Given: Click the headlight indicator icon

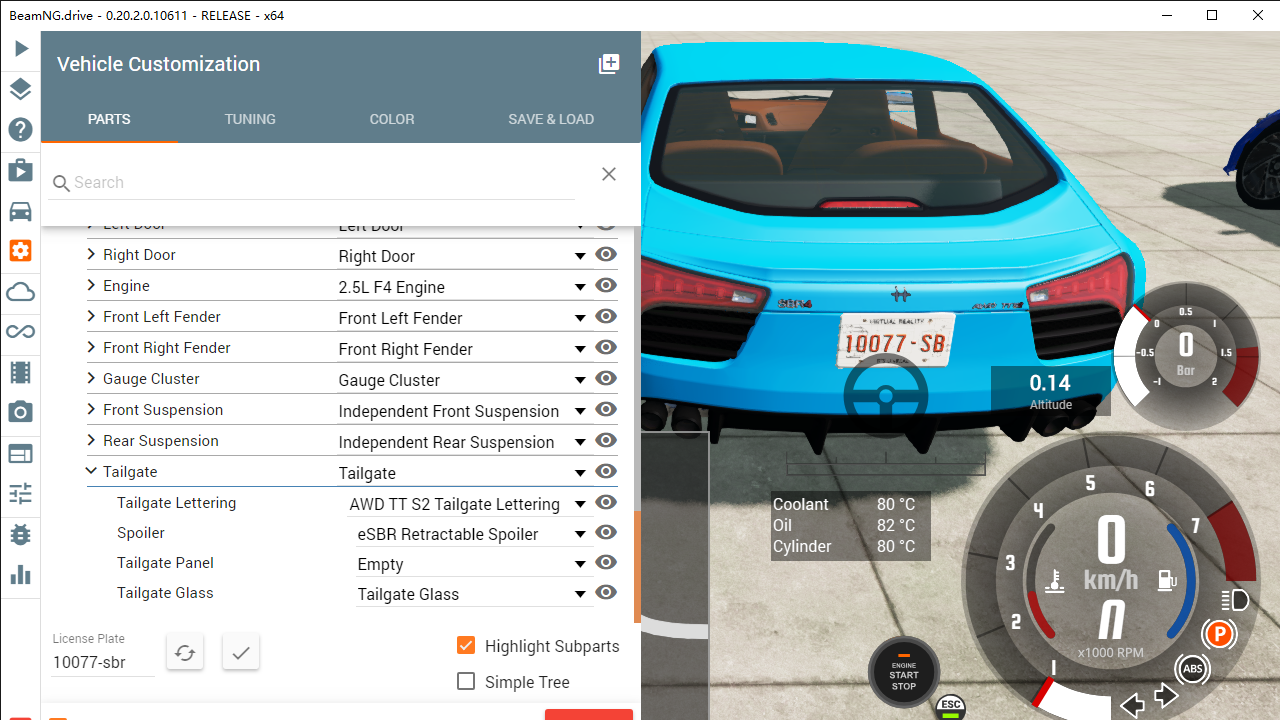Looking at the screenshot, I should coord(1235,600).
